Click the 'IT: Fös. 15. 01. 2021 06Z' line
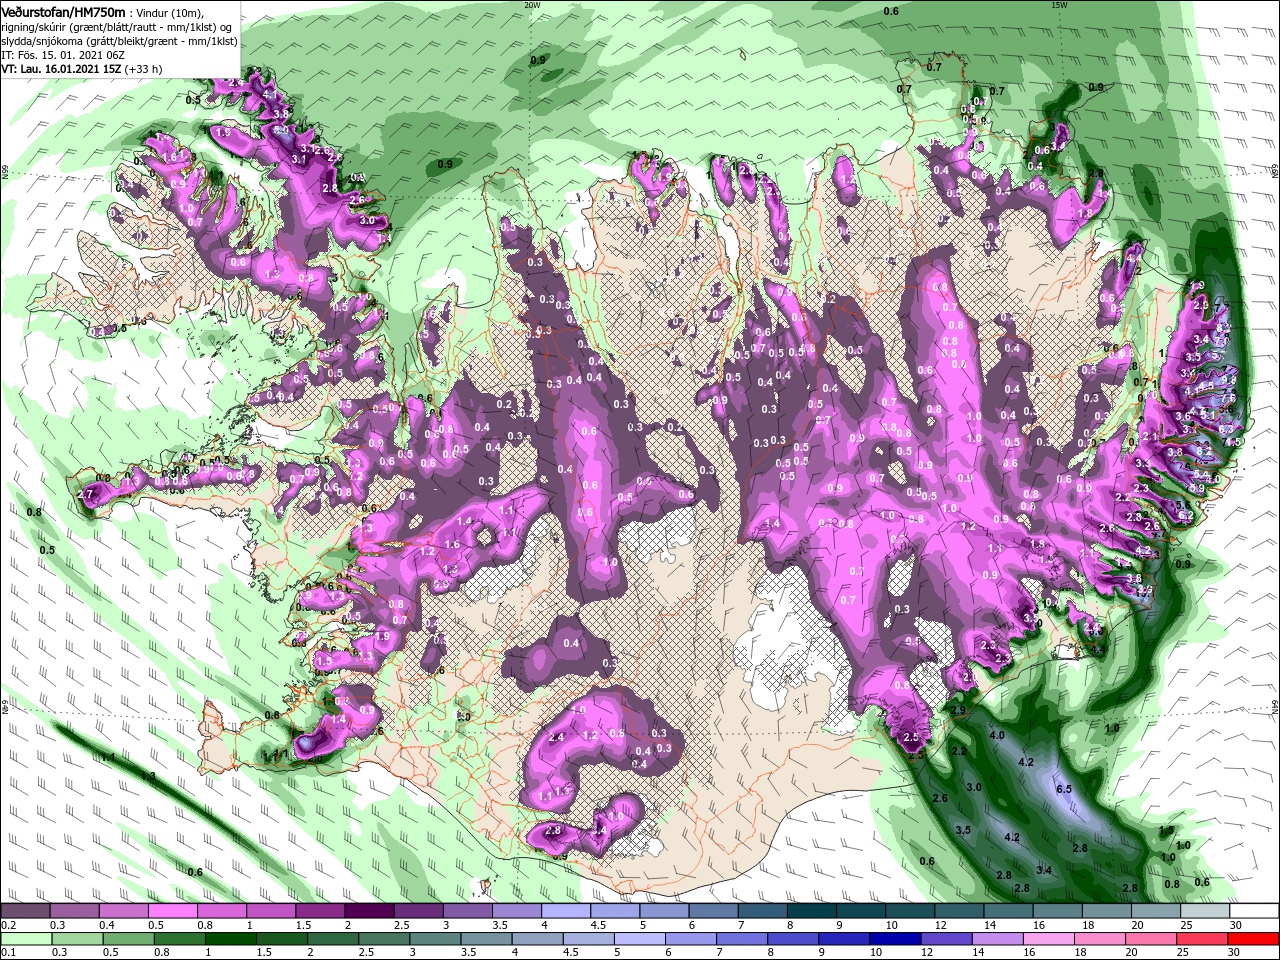 [x=61, y=55]
